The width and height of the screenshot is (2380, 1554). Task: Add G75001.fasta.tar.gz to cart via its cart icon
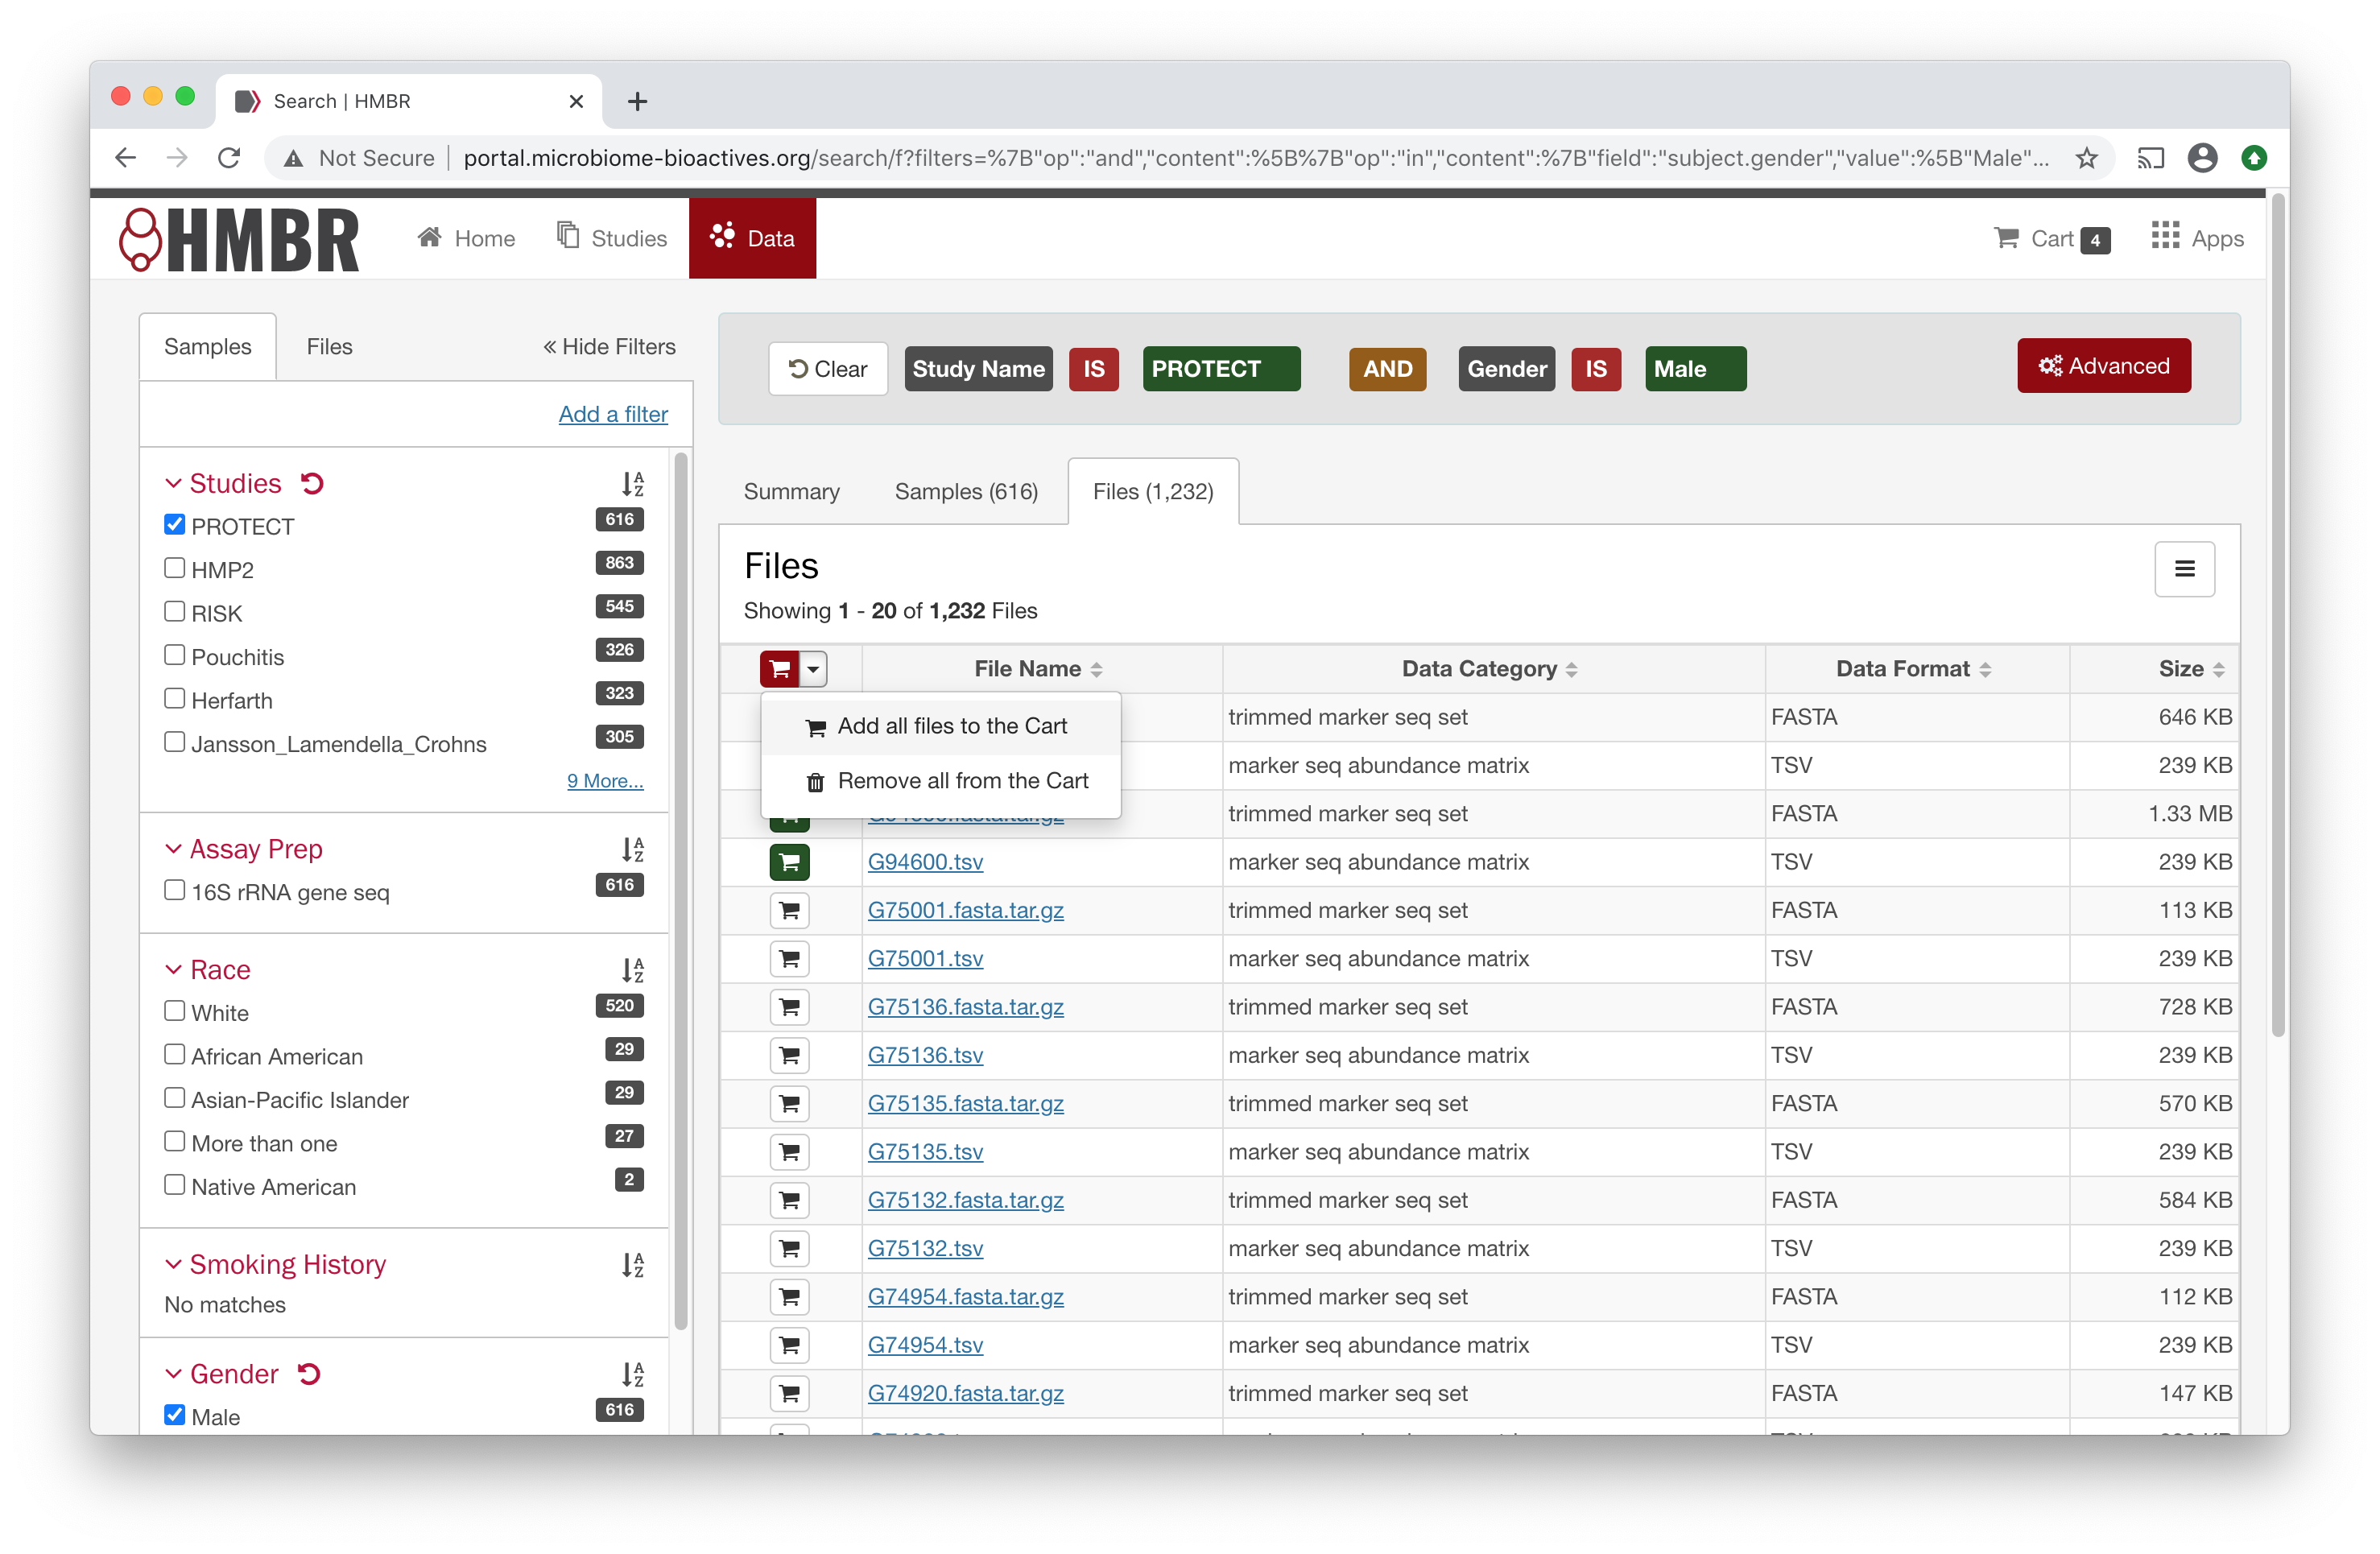pyautogui.click(x=789, y=910)
